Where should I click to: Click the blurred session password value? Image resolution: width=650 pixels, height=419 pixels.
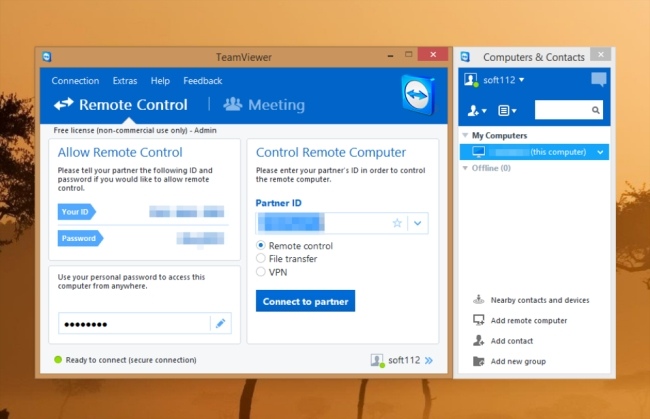tap(200, 238)
